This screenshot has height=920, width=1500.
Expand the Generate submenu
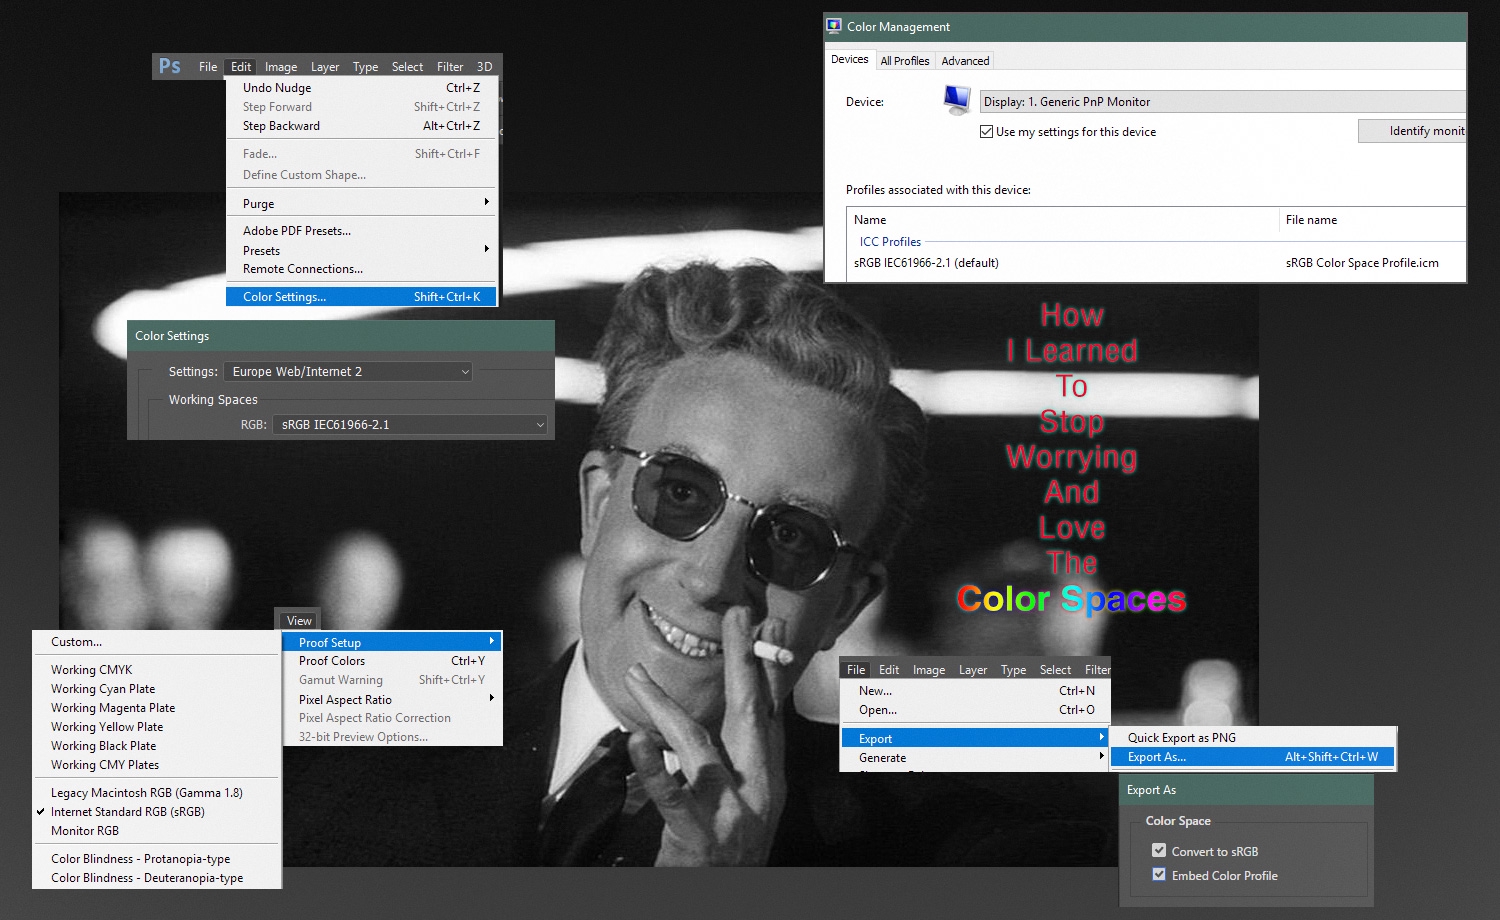click(975, 758)
